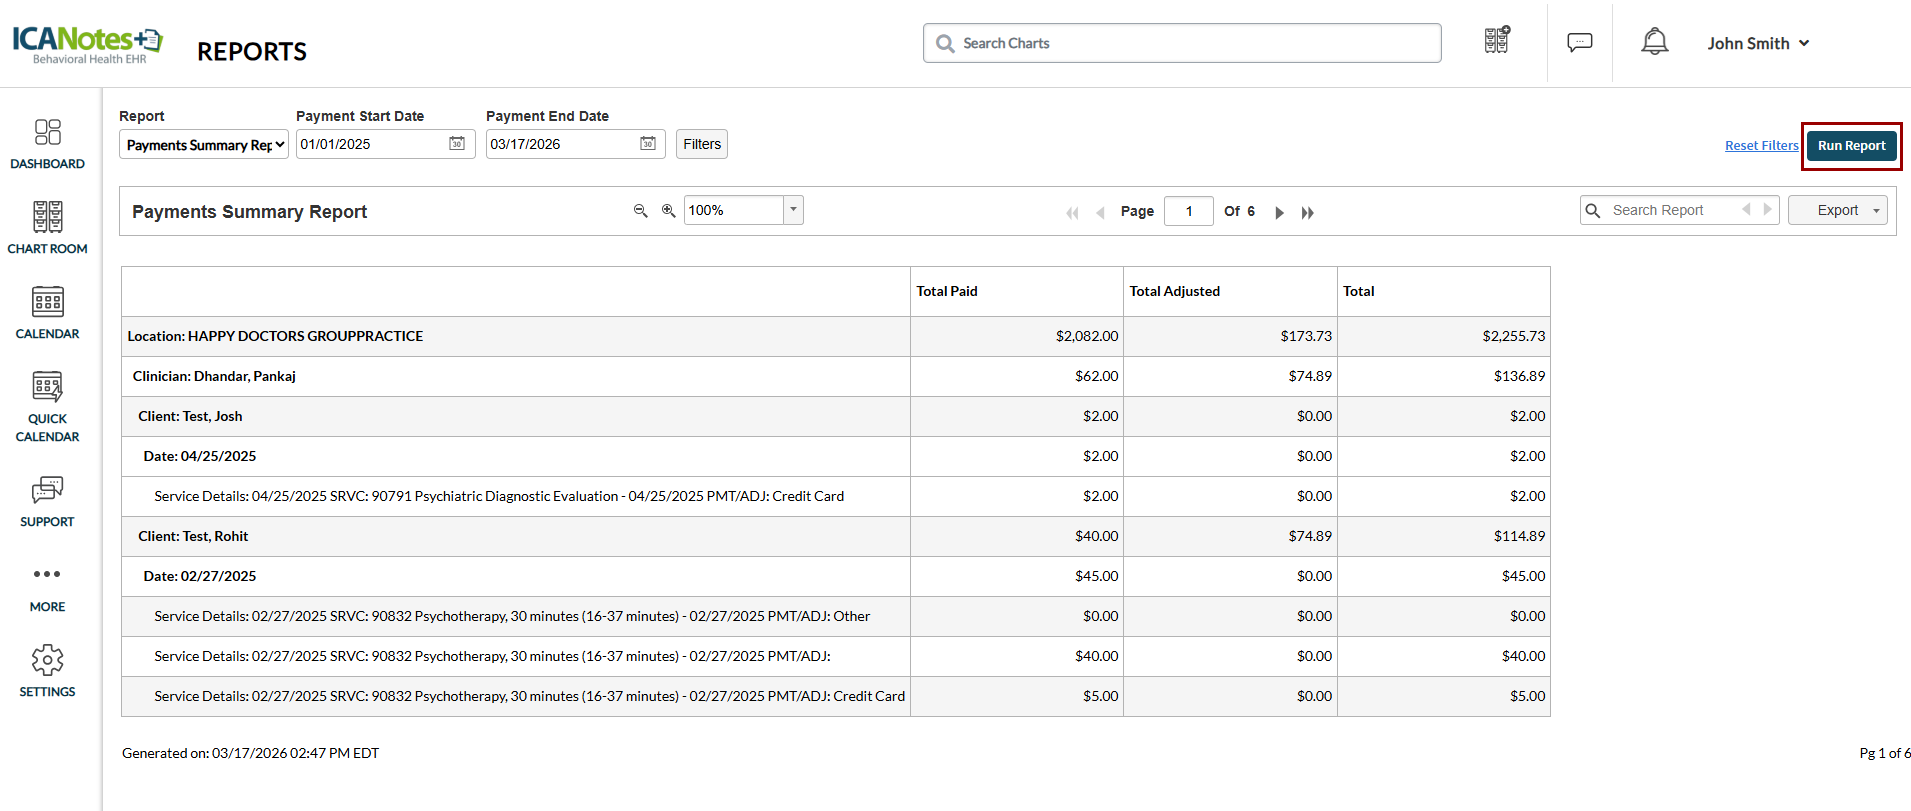
Task: Expand the Export dropdown
Action: tap(1837, 210)
